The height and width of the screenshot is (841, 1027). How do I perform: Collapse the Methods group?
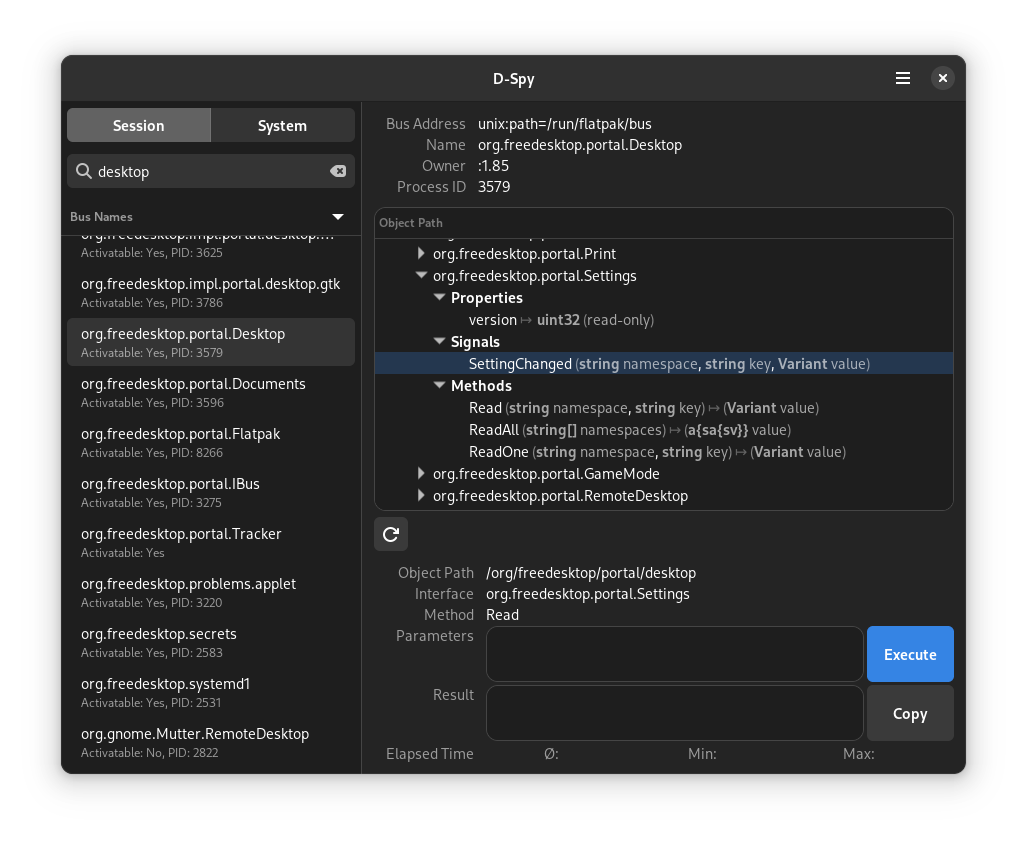click(439, 385)
